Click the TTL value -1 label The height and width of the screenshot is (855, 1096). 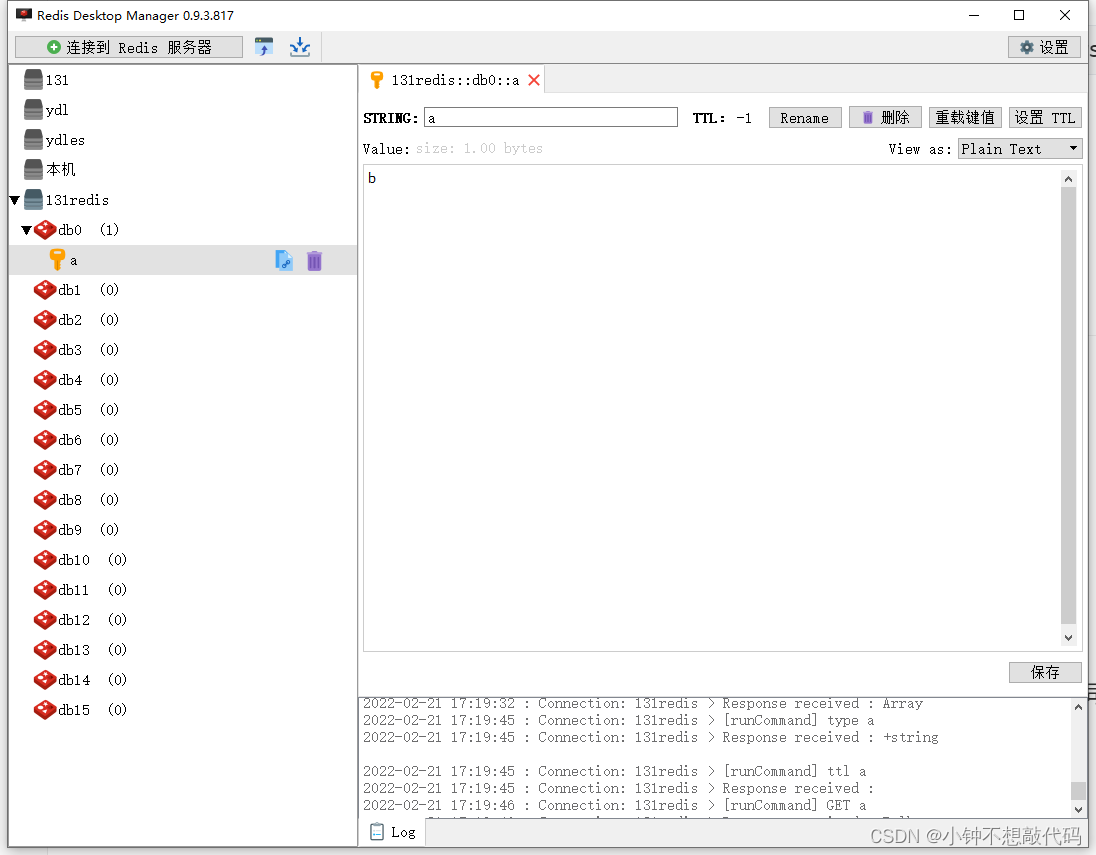(x=744, y=118)
